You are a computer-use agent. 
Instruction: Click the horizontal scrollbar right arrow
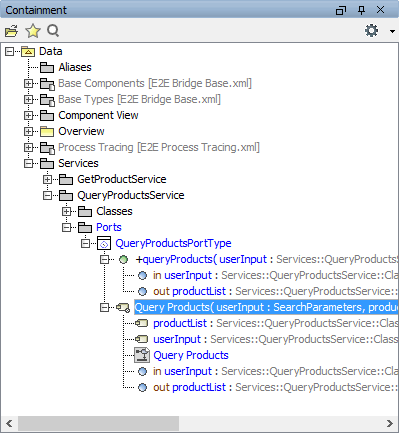(x=390, y=424)
